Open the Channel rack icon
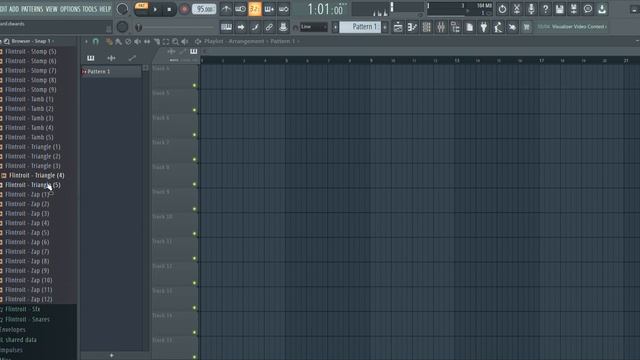This screenshot has width=640, height=360. point(427,27)
